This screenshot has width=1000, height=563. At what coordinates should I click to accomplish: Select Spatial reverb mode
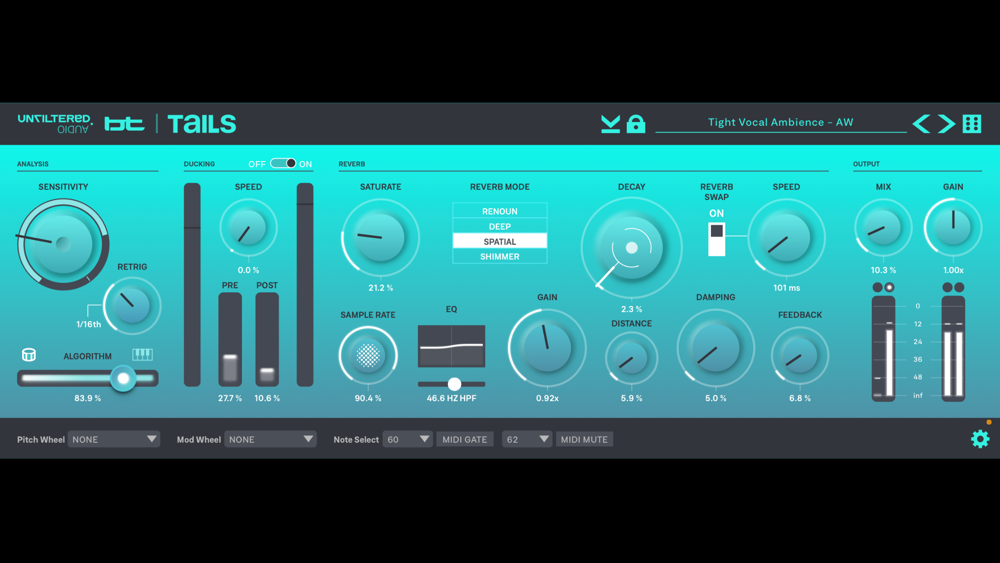[x=500, y=241]
